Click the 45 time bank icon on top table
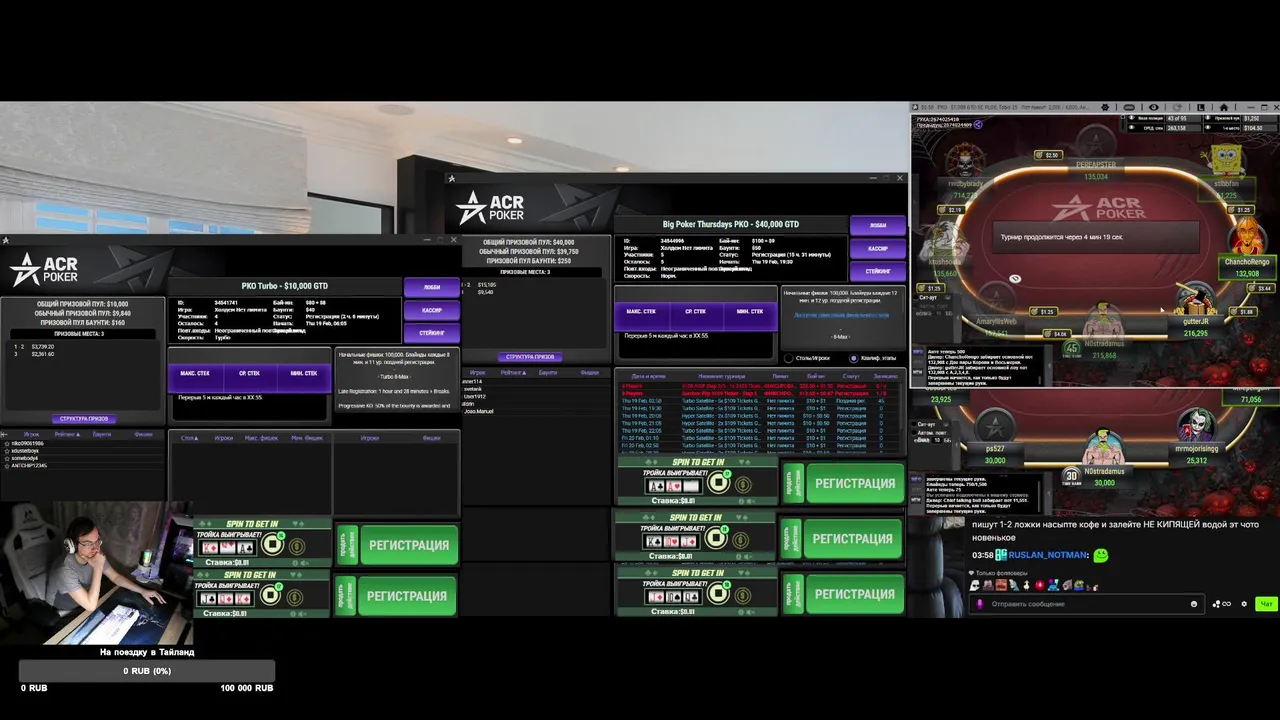1280x720 pixels. [1072, 348]
